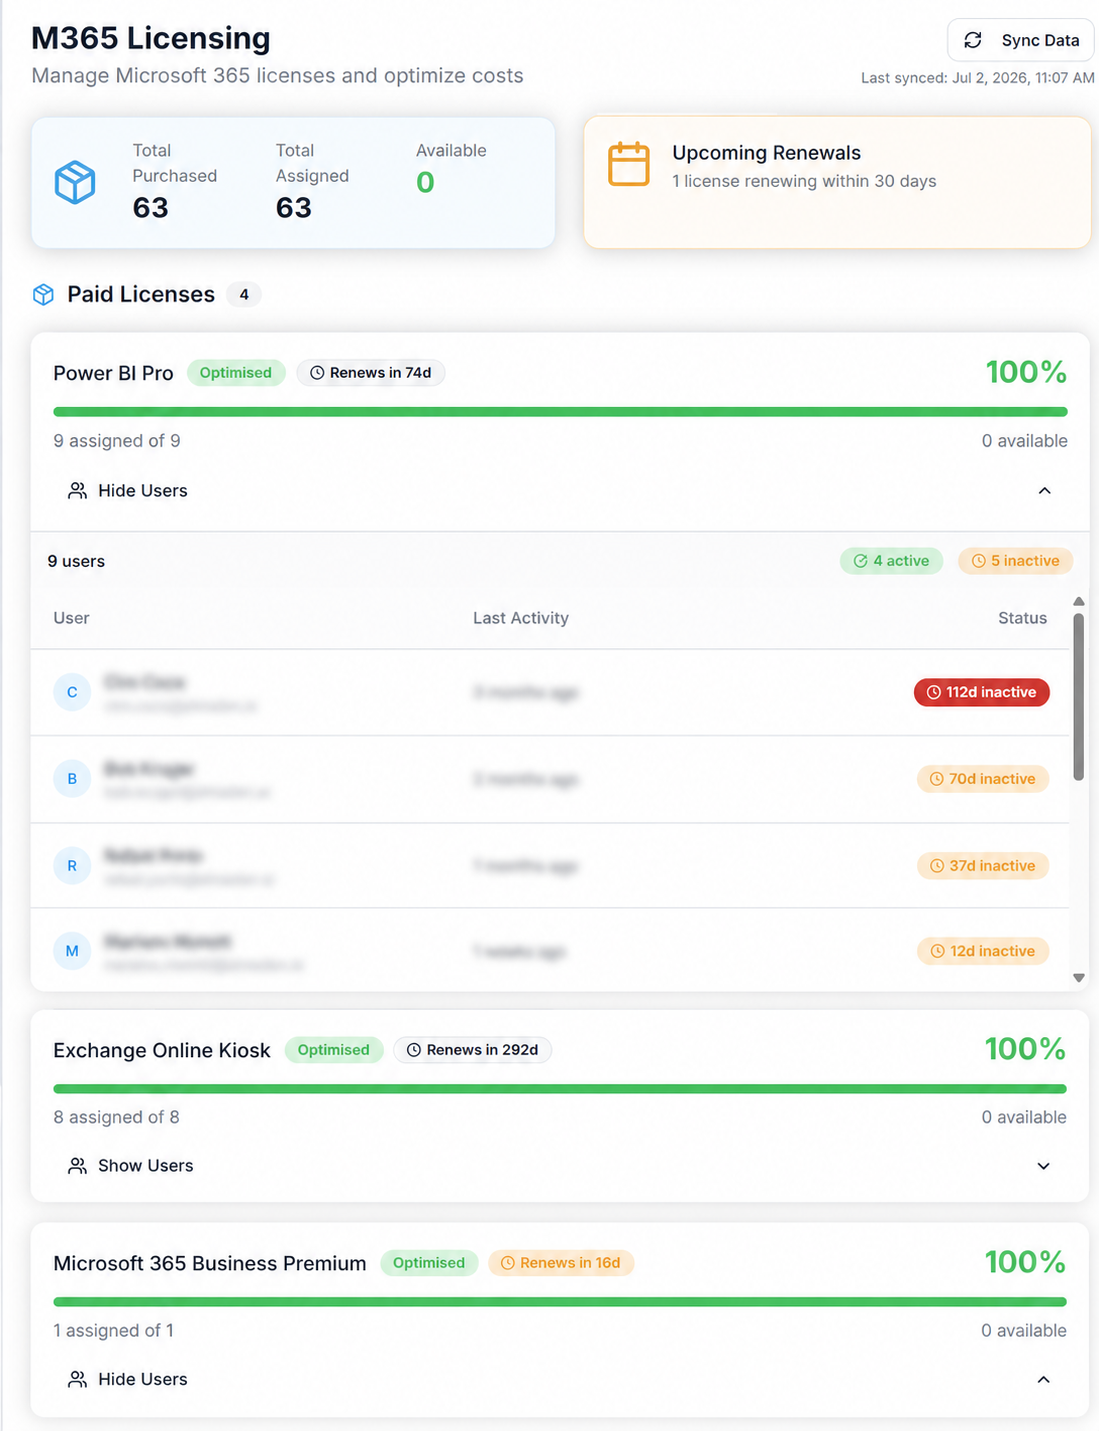Click the 37d inactive status badge

point(983,866)
